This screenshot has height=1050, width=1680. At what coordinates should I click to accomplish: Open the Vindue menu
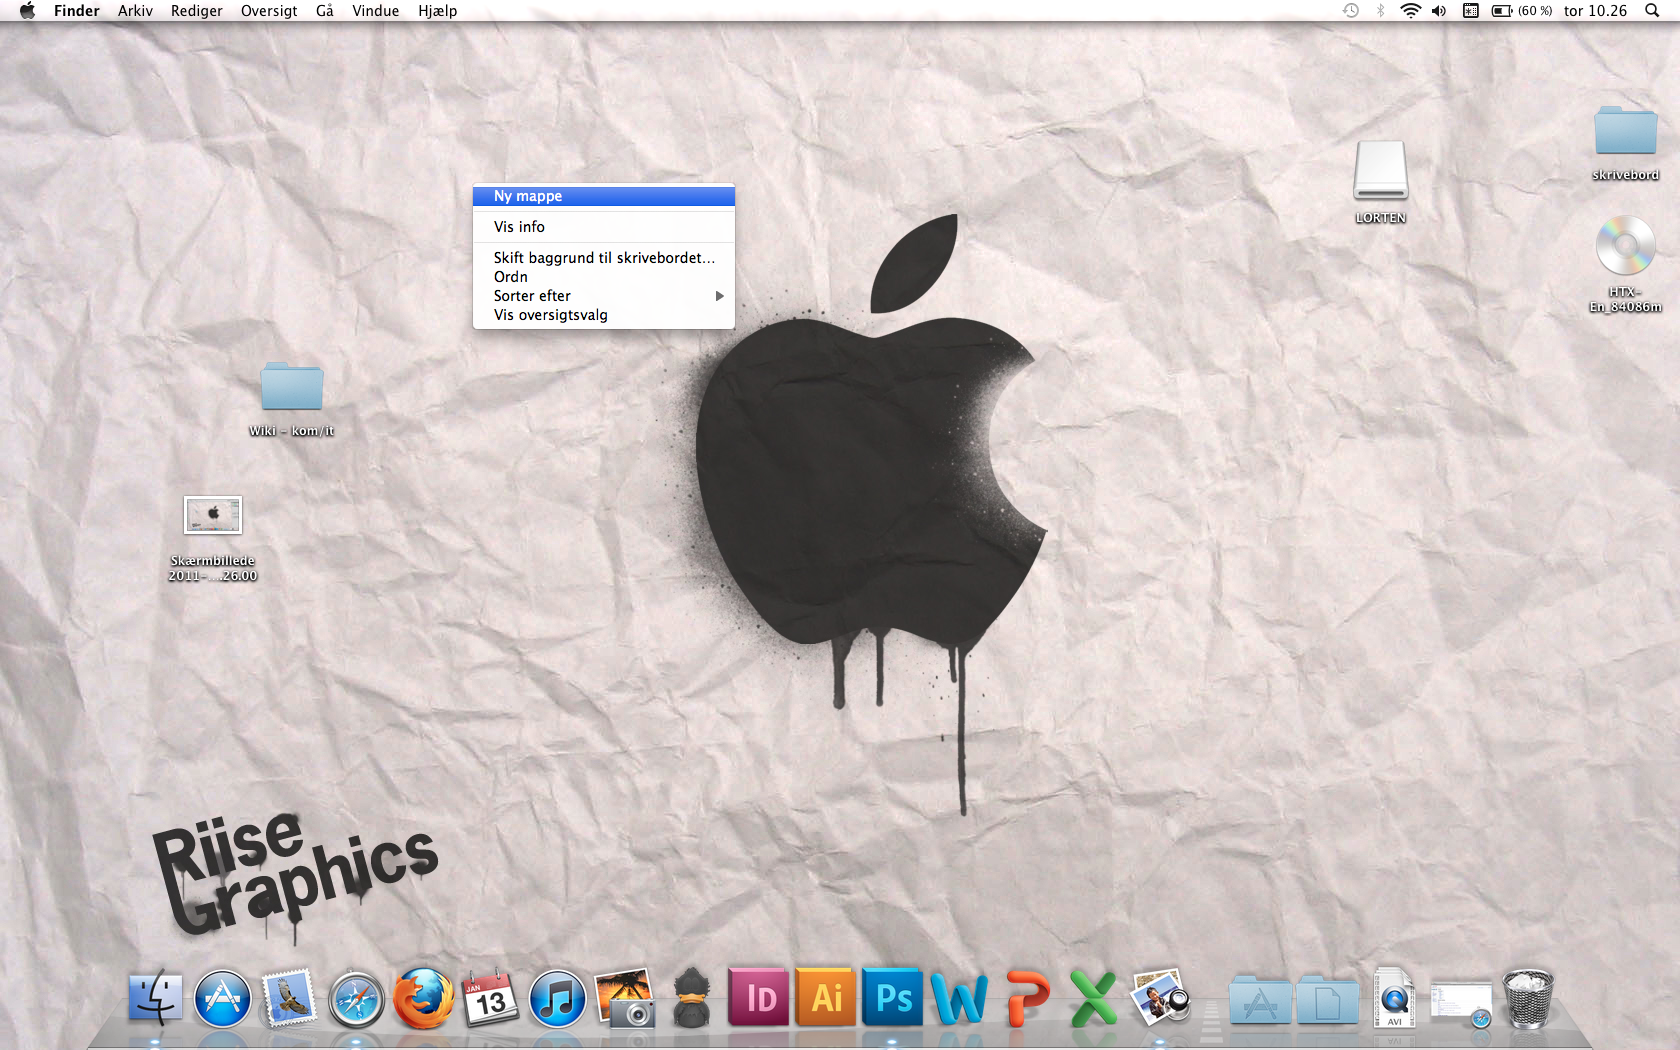point(376,11)
